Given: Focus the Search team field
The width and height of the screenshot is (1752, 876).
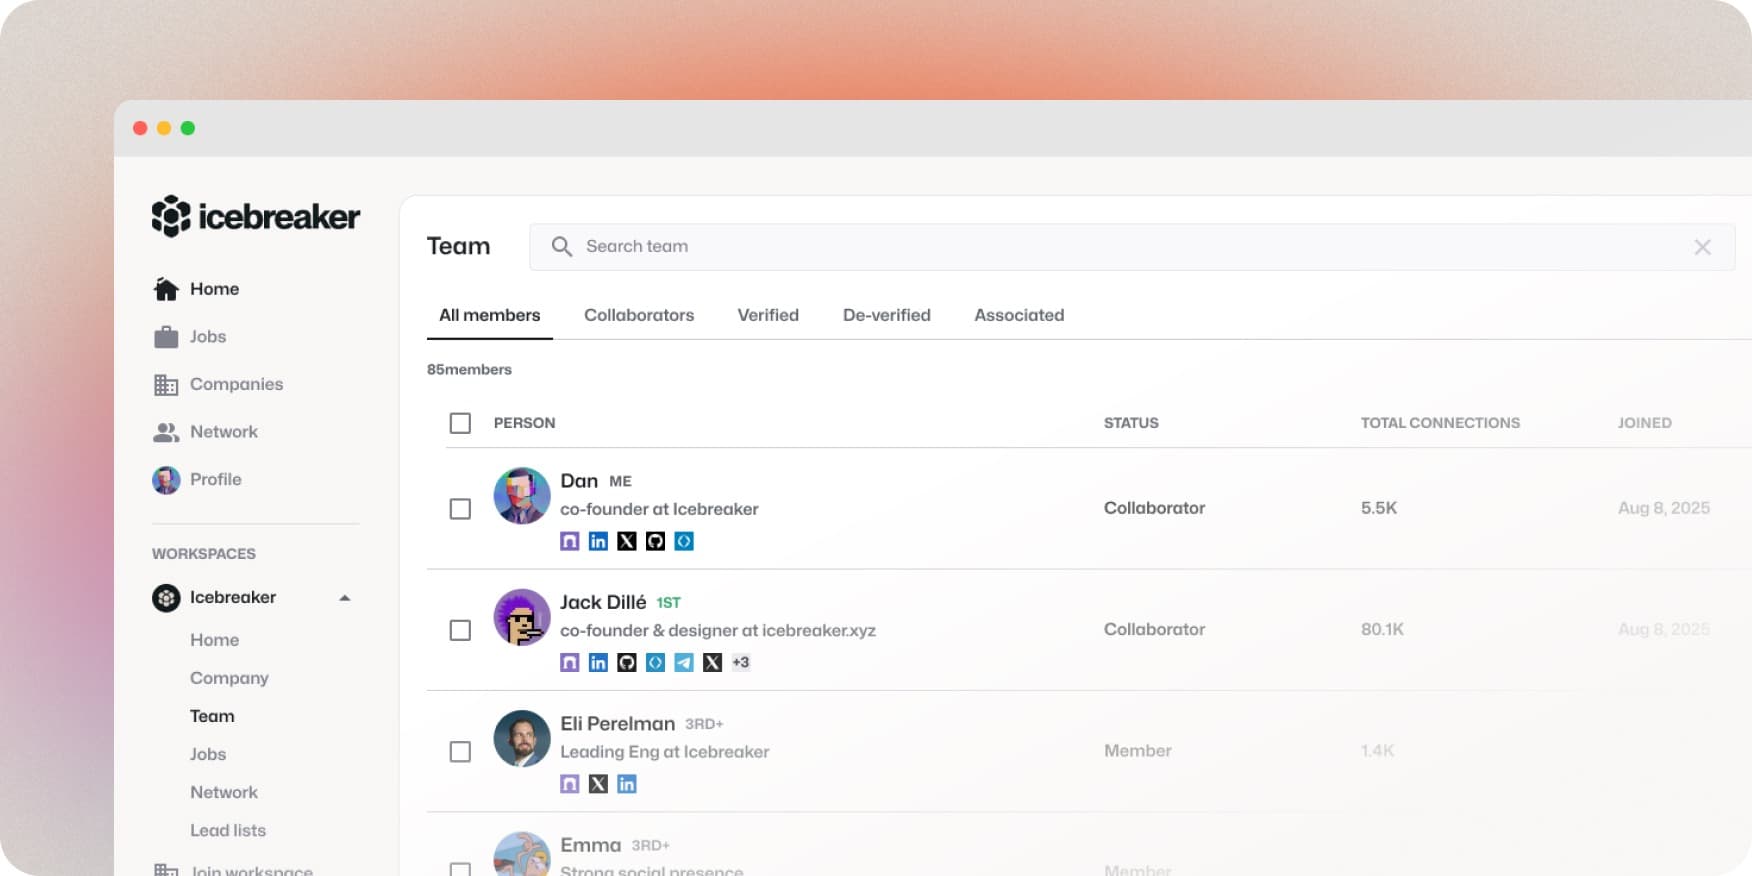Looking at the screenshot, I should coord(1131,247).
